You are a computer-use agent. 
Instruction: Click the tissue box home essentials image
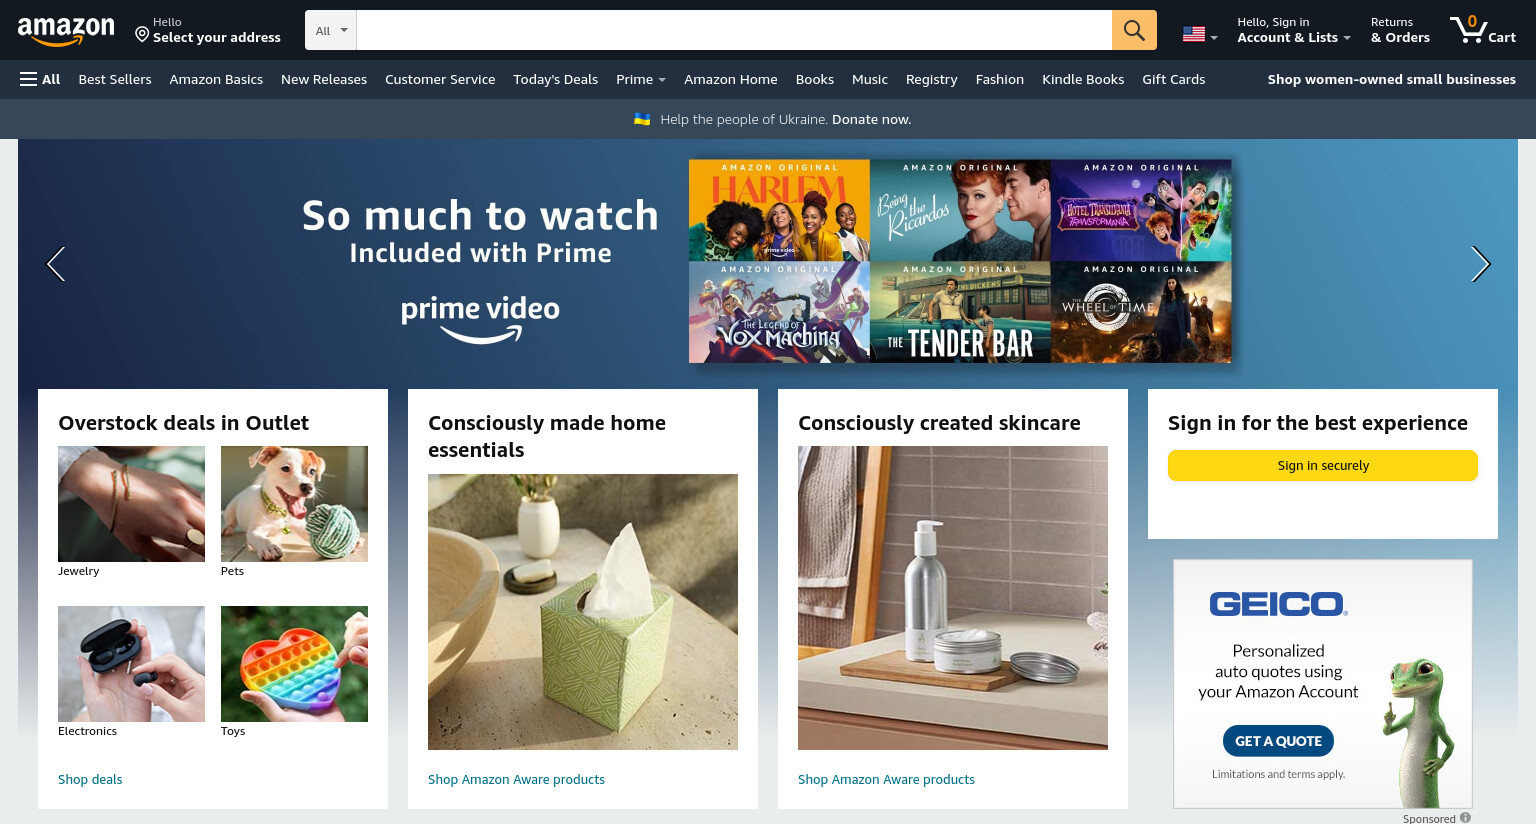tap(583, 612)
